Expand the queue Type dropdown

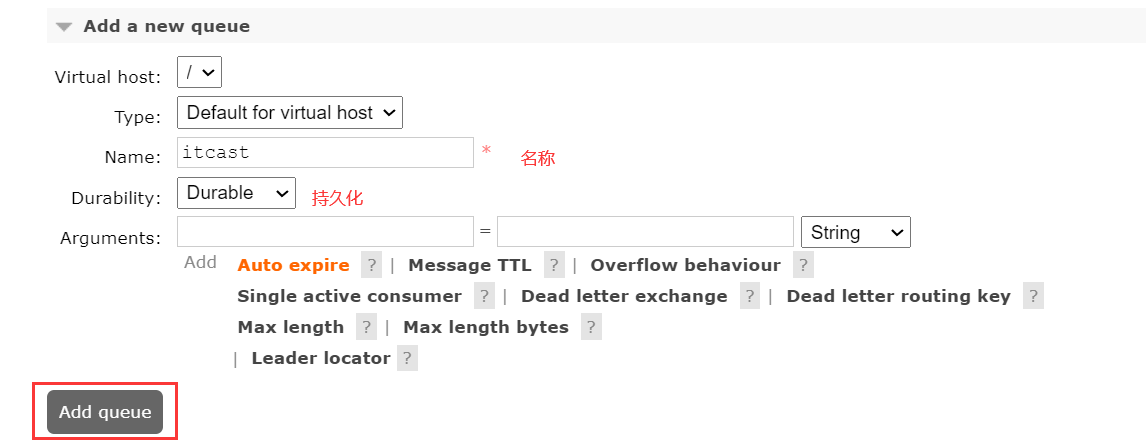(x=289, y=112)
